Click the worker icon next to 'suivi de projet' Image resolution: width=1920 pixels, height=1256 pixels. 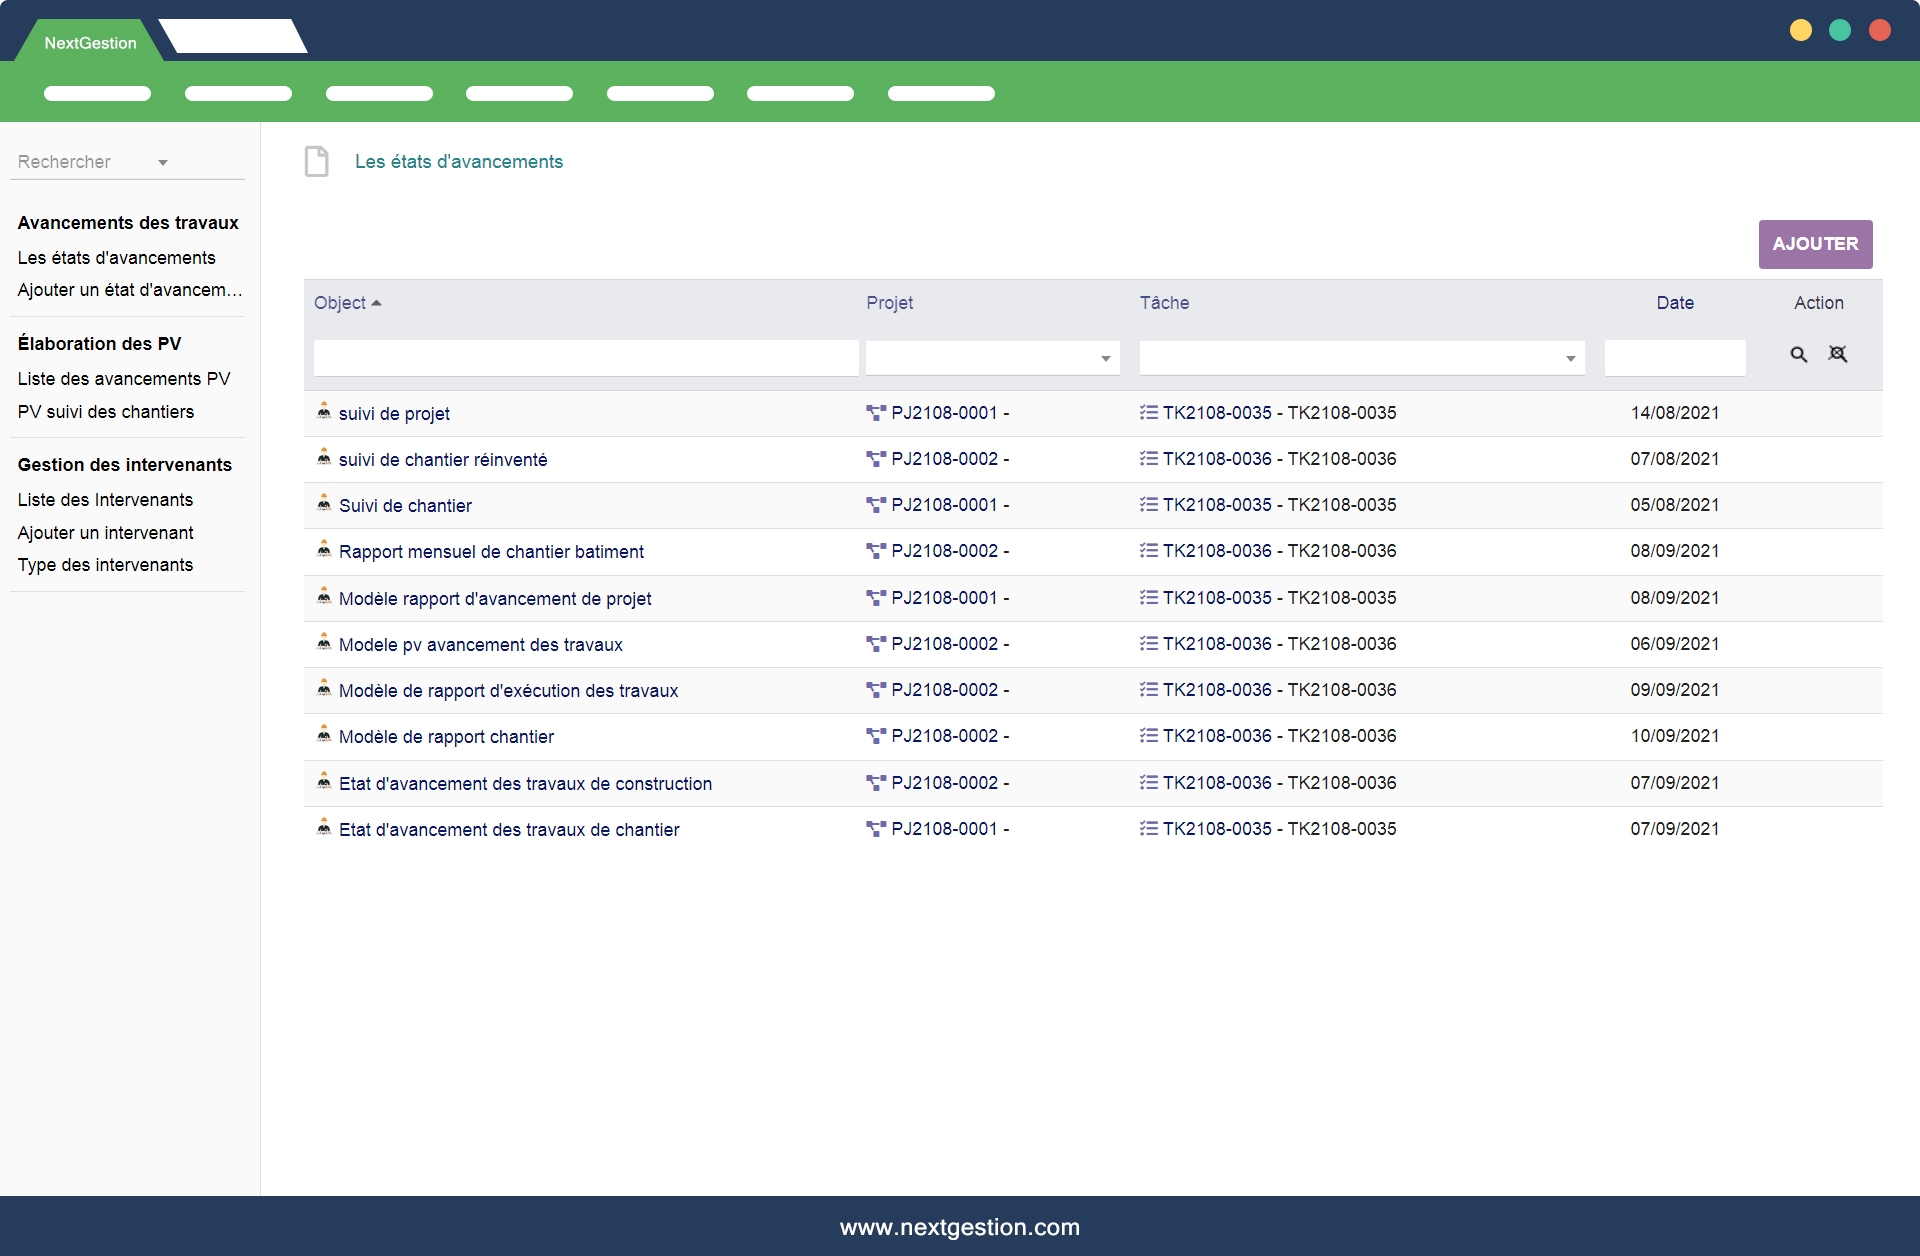(324, 411)
